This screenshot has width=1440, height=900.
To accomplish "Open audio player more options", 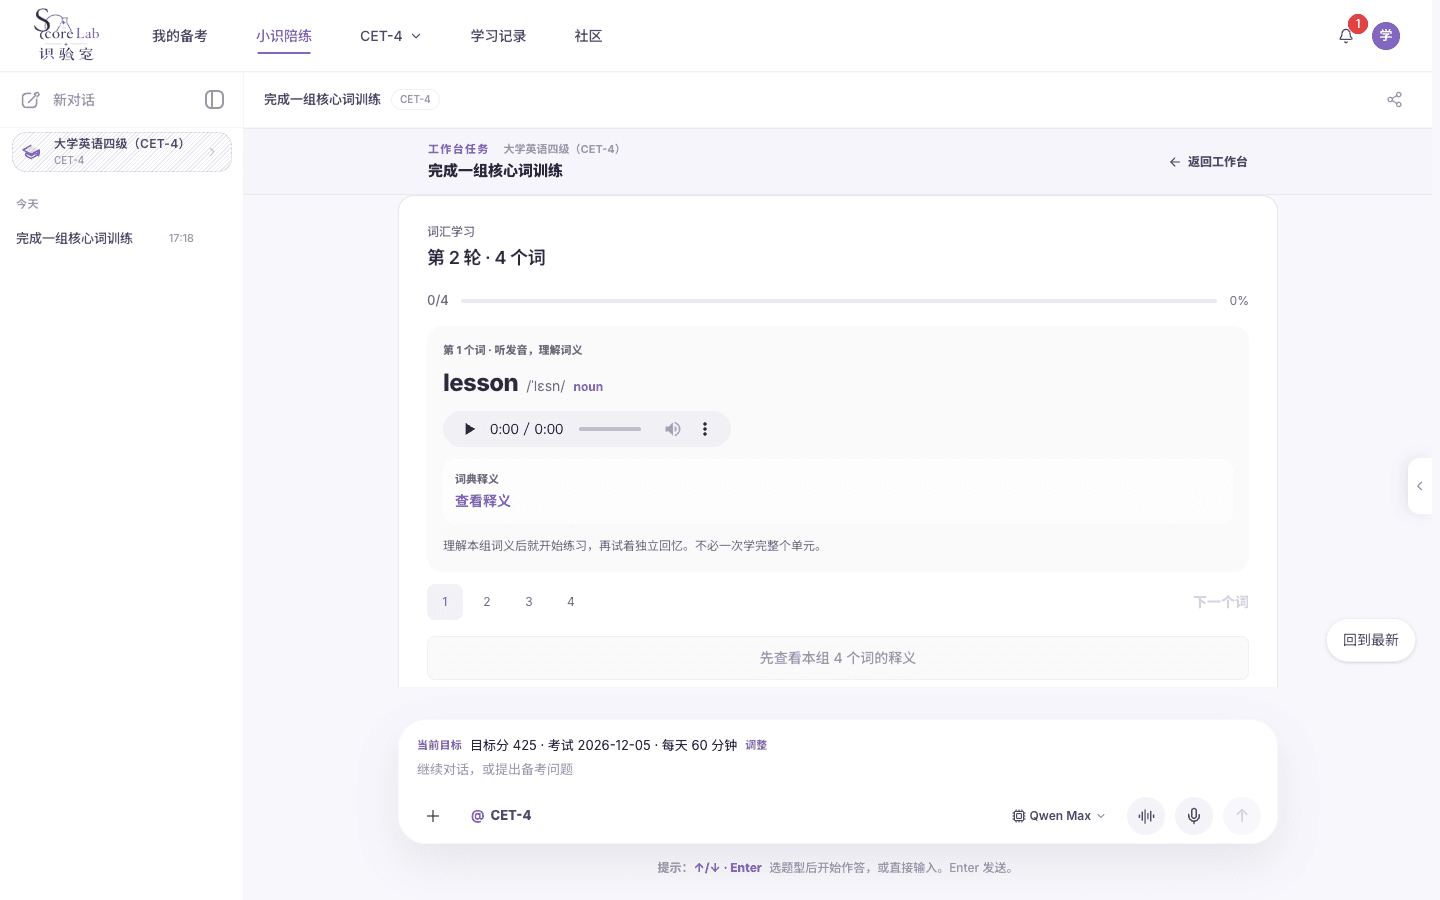I will click(x=705, y=429).
